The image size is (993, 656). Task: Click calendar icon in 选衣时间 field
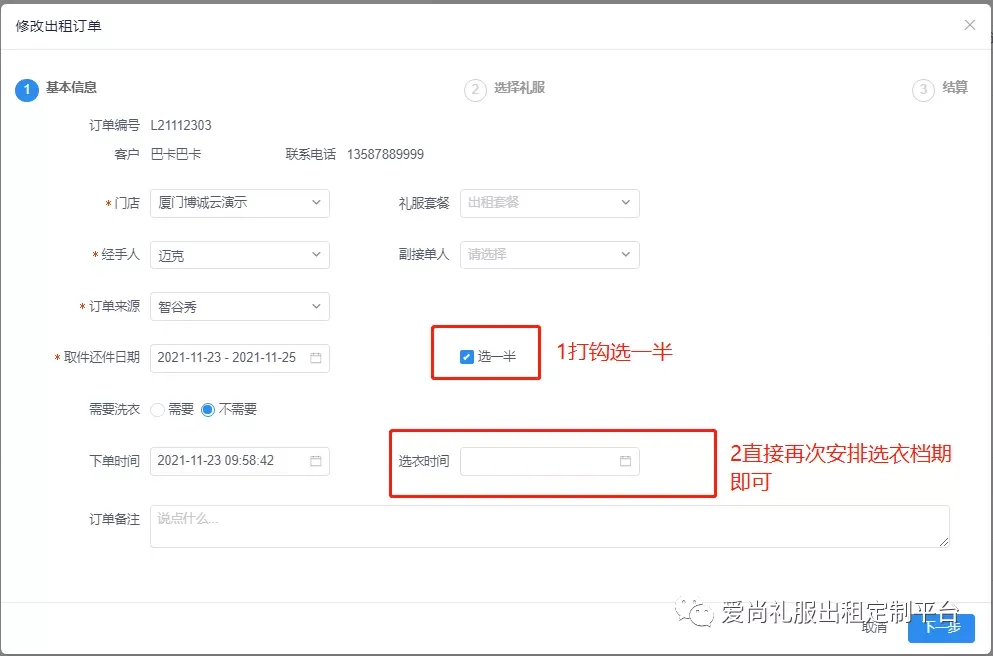626,461
